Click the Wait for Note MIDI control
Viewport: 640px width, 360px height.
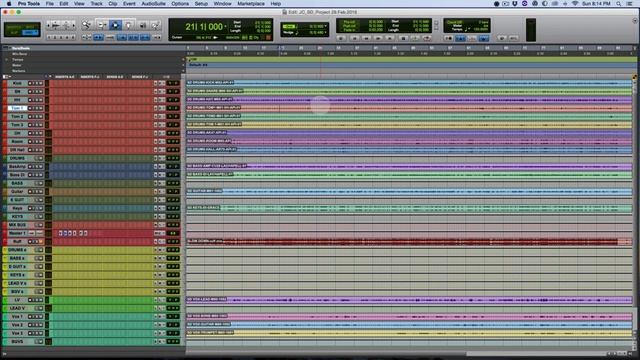point(448,38)
